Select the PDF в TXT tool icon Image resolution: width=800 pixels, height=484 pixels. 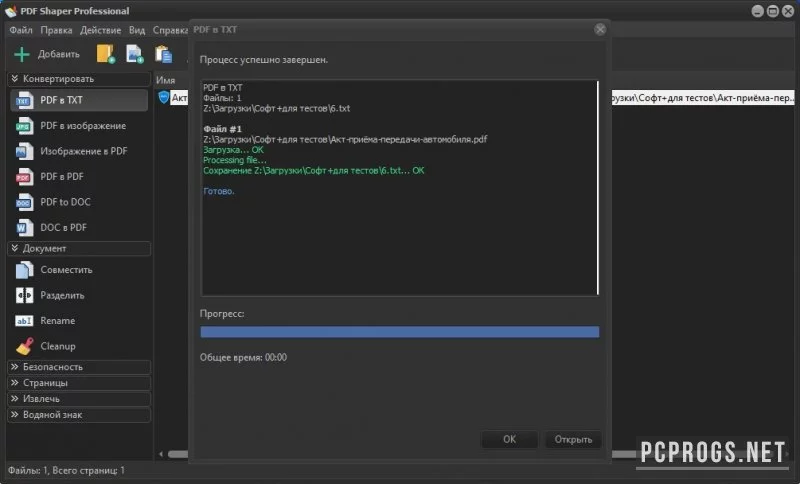[x=24, y=100]
